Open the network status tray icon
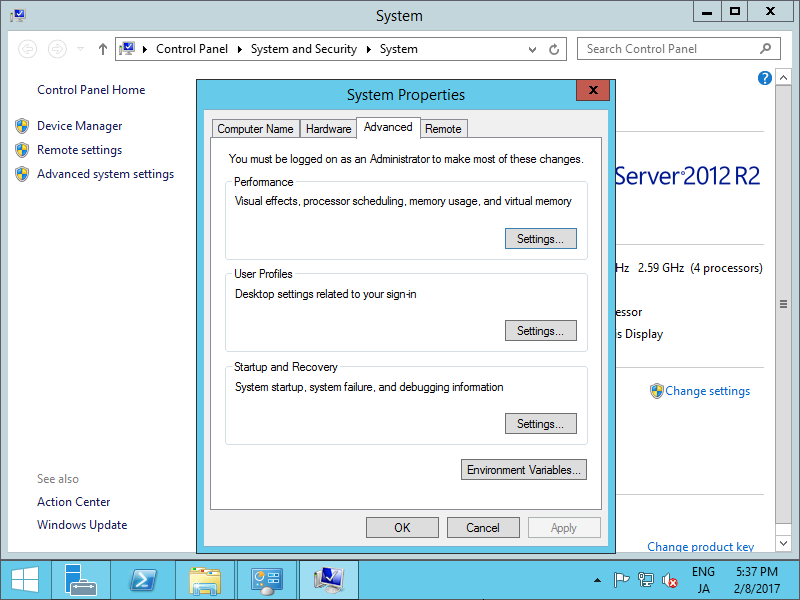Image resolution: width=800 pixels, height=600 pixels. coord(648,579)
